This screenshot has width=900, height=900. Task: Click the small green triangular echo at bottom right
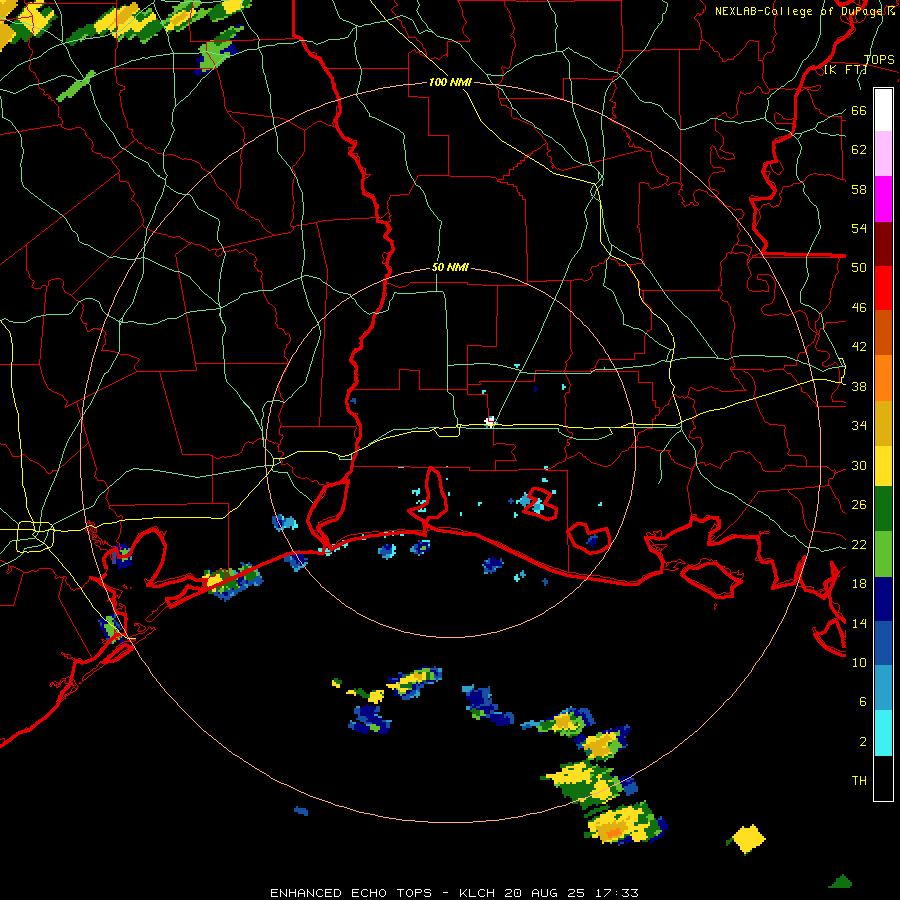841,881
